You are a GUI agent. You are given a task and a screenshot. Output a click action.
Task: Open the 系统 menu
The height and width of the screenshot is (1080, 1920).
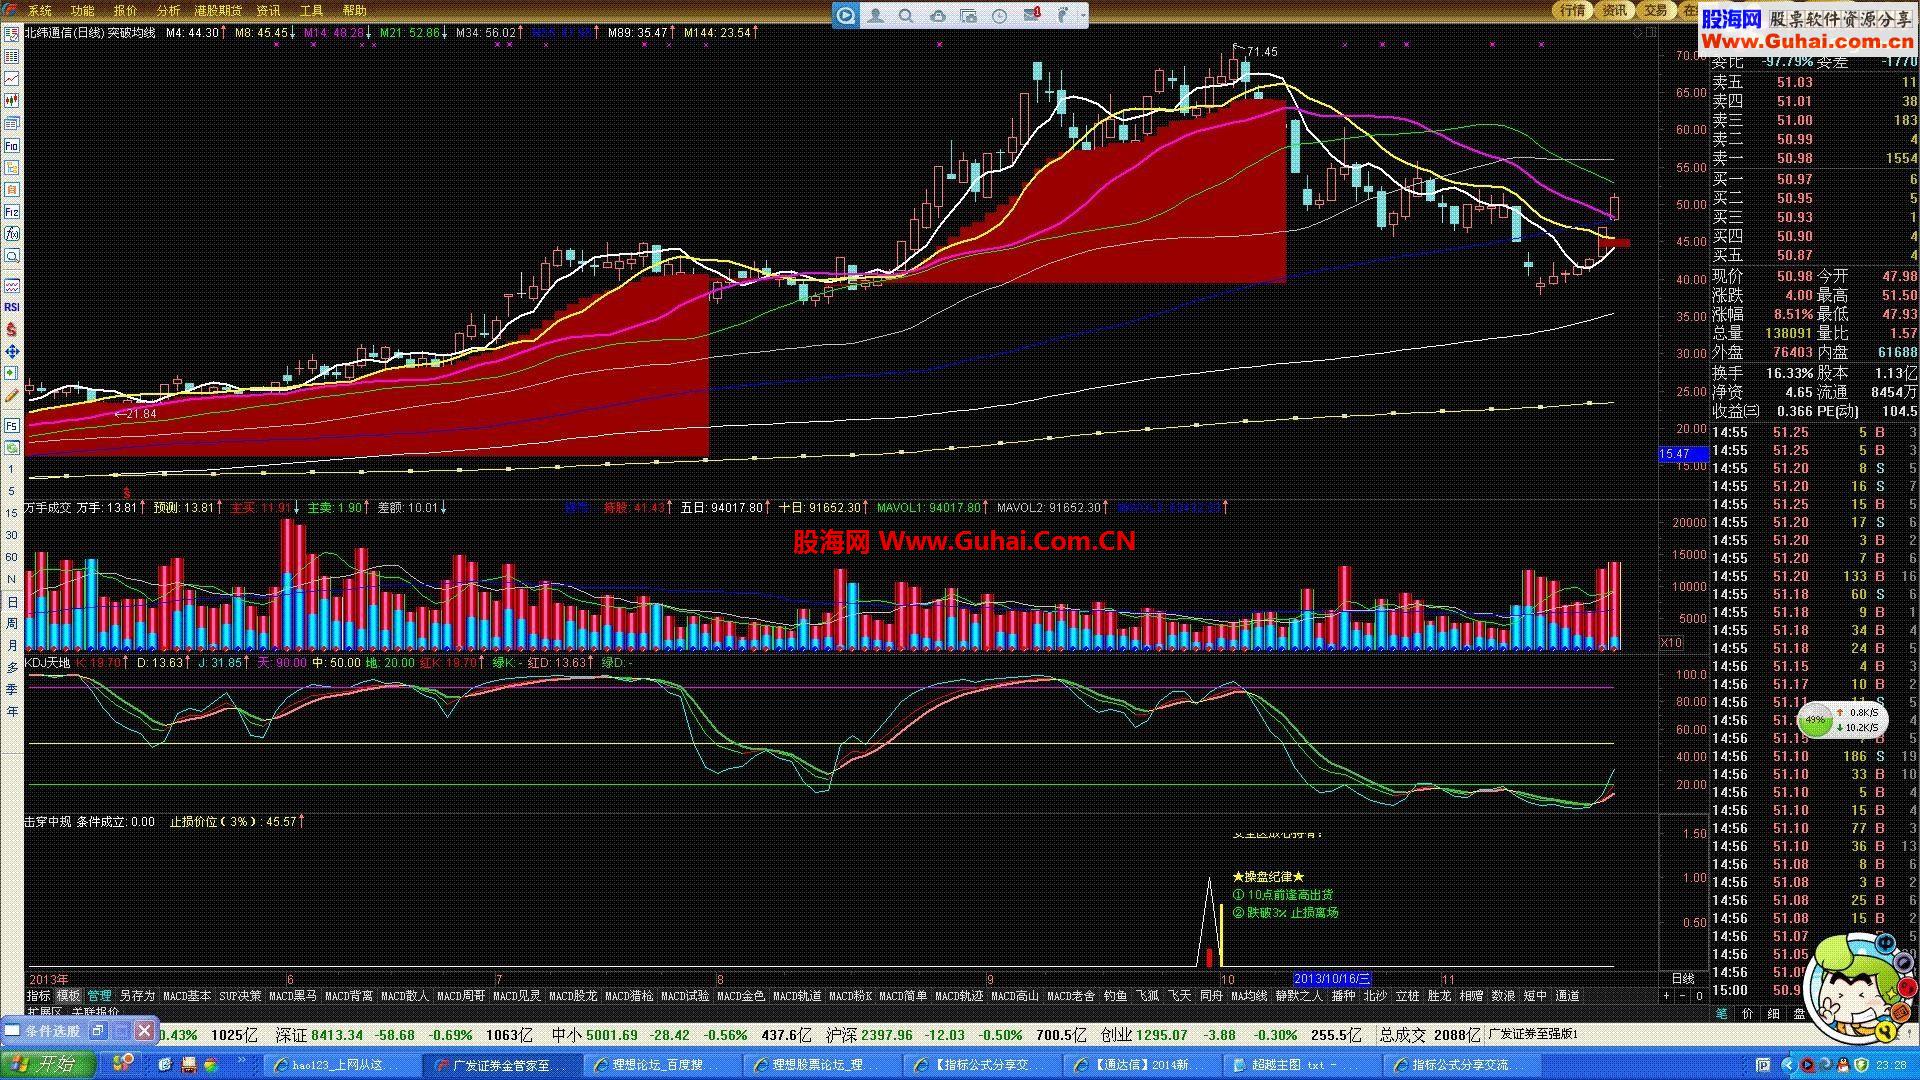point(39,11)
